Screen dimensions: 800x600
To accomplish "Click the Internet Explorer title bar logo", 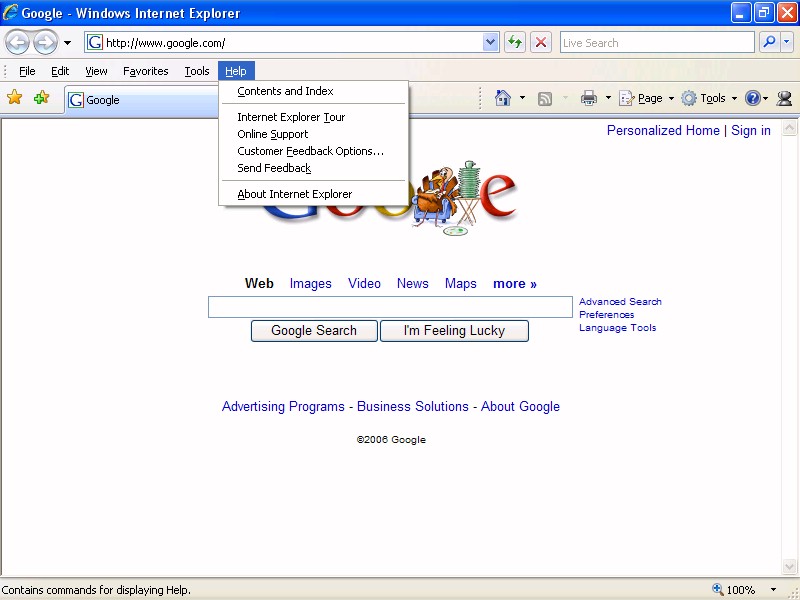I will pyautogui.click(x=10, y=12).
